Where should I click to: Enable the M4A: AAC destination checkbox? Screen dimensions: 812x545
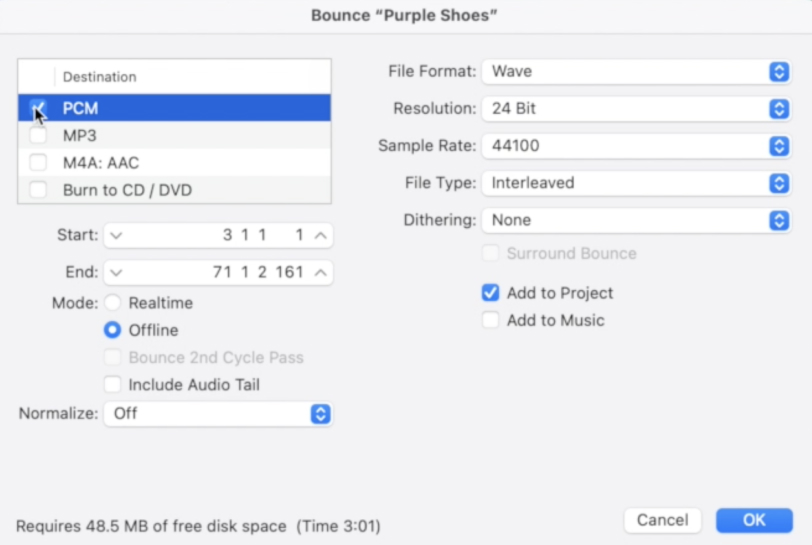click(x=38, y=162)
